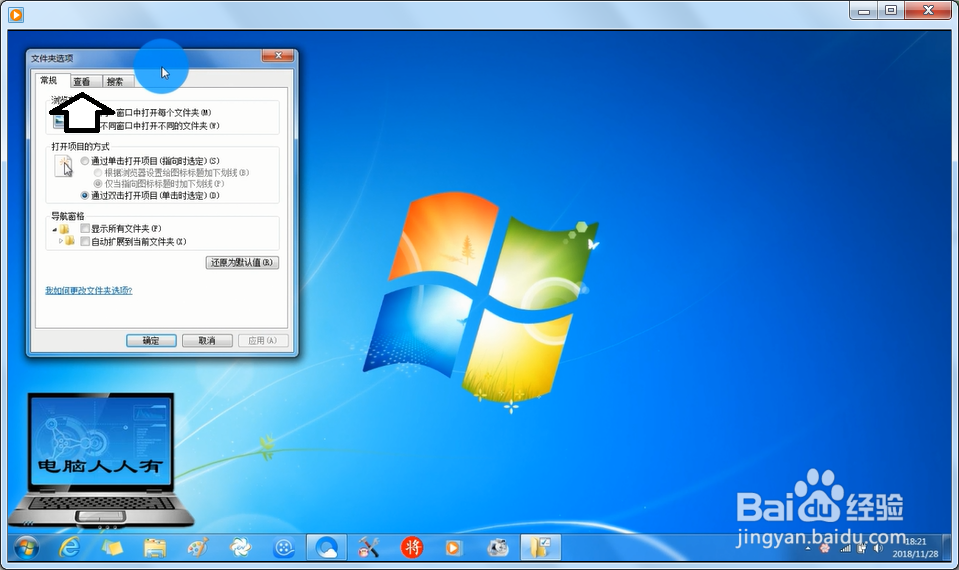This screenshot has height=570, width=959.
Task: Open the Windows Start menu orb
Action: [x=27, y=547]
